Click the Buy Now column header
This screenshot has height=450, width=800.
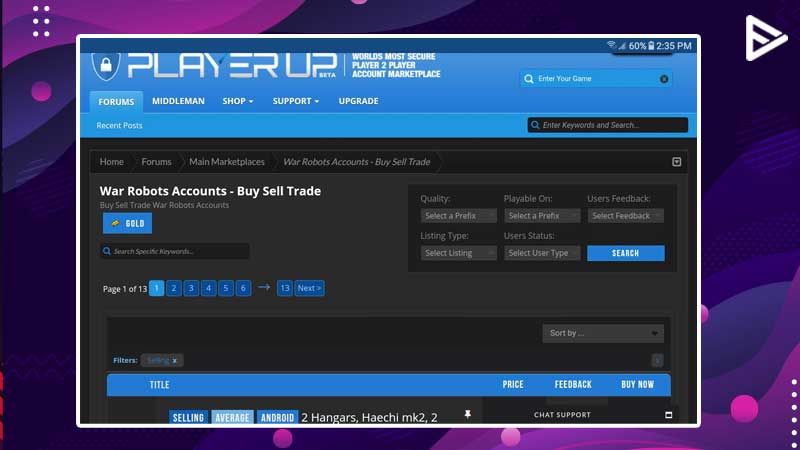click(637, 385)
